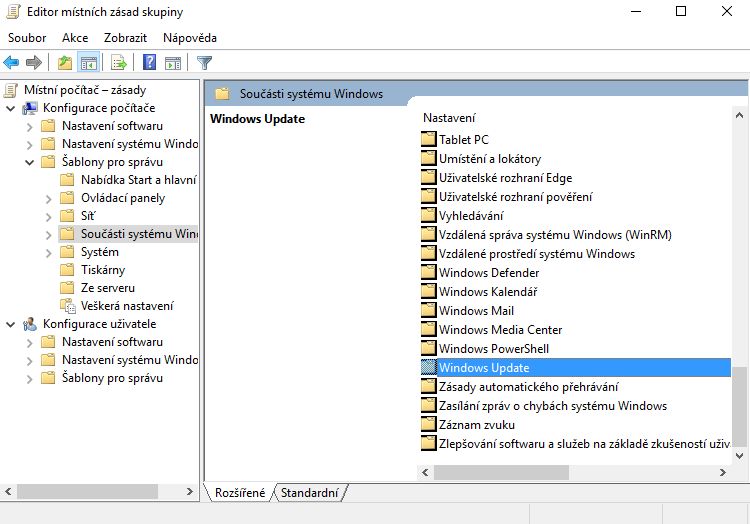Select Vzdálené prostředí systému Windows folder

pos(537,254)
